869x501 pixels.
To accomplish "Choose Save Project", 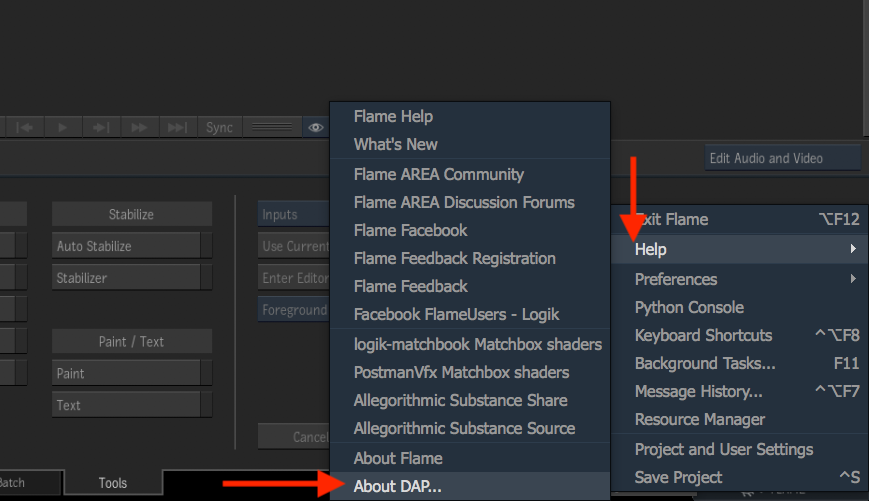I will (740, 477).
